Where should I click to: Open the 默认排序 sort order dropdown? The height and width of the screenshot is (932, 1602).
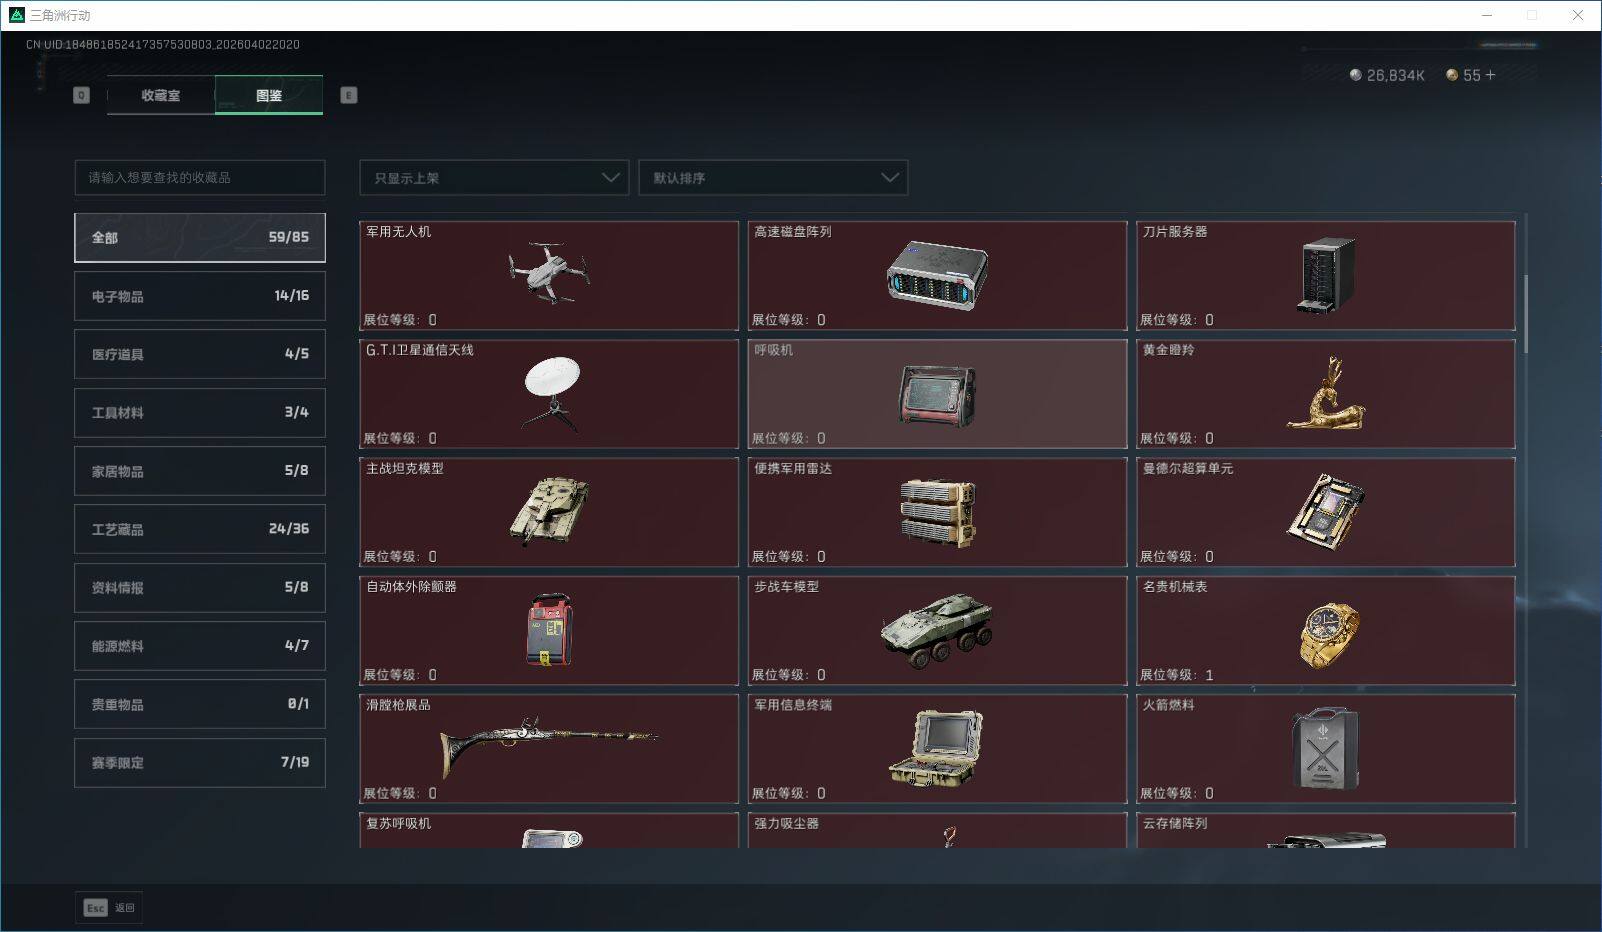pyautogui.click(x=772, y=177)
